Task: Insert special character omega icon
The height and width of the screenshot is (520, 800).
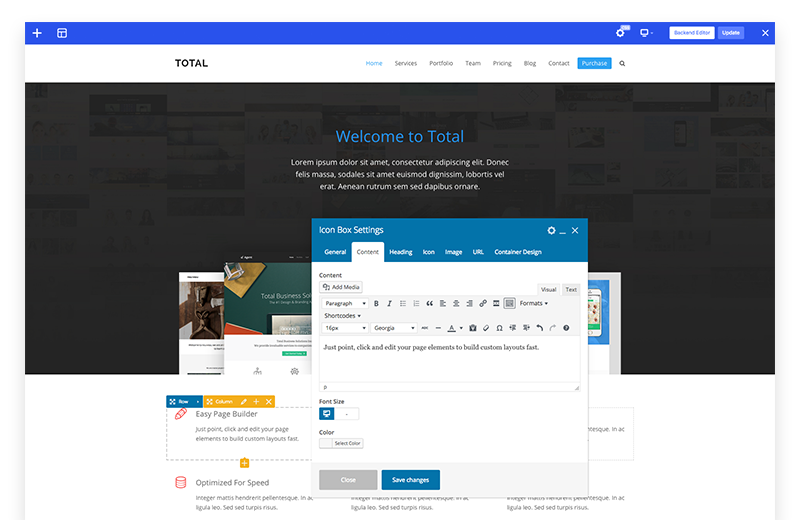Action: coord(499,328)
